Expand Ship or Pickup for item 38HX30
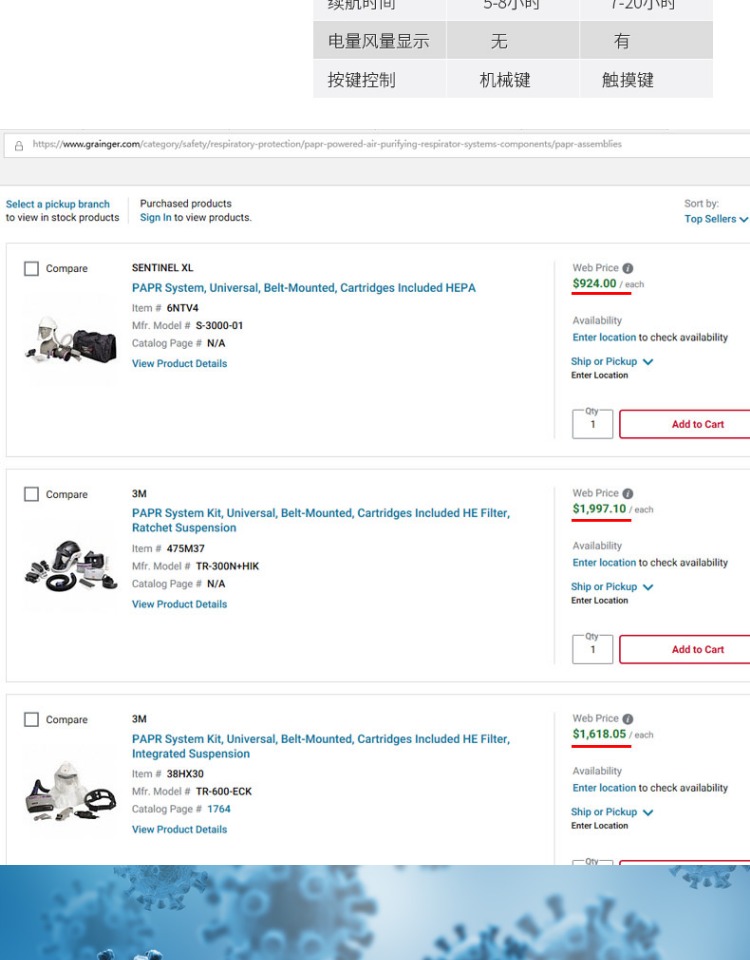The image size is (750, 960). [612, 812]
